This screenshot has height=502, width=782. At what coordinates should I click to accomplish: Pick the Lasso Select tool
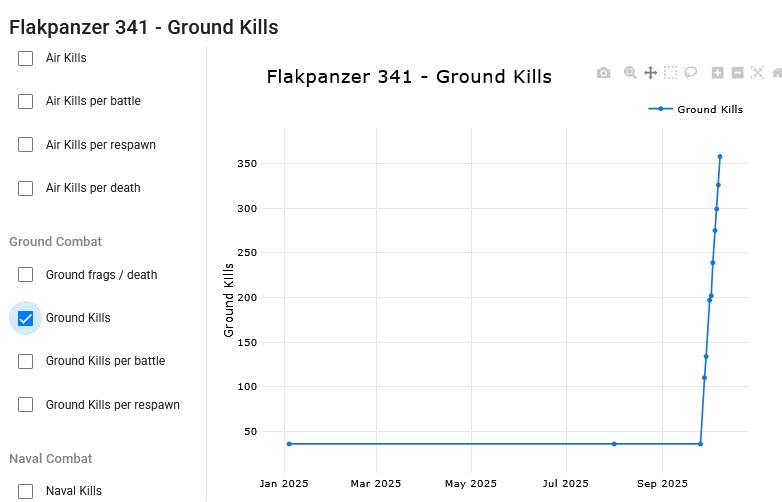(690, 73)
